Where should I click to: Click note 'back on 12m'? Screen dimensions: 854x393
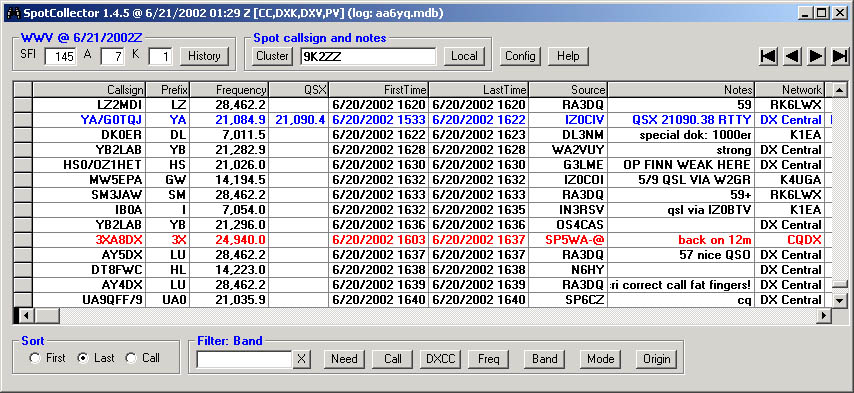coord(715,240)
